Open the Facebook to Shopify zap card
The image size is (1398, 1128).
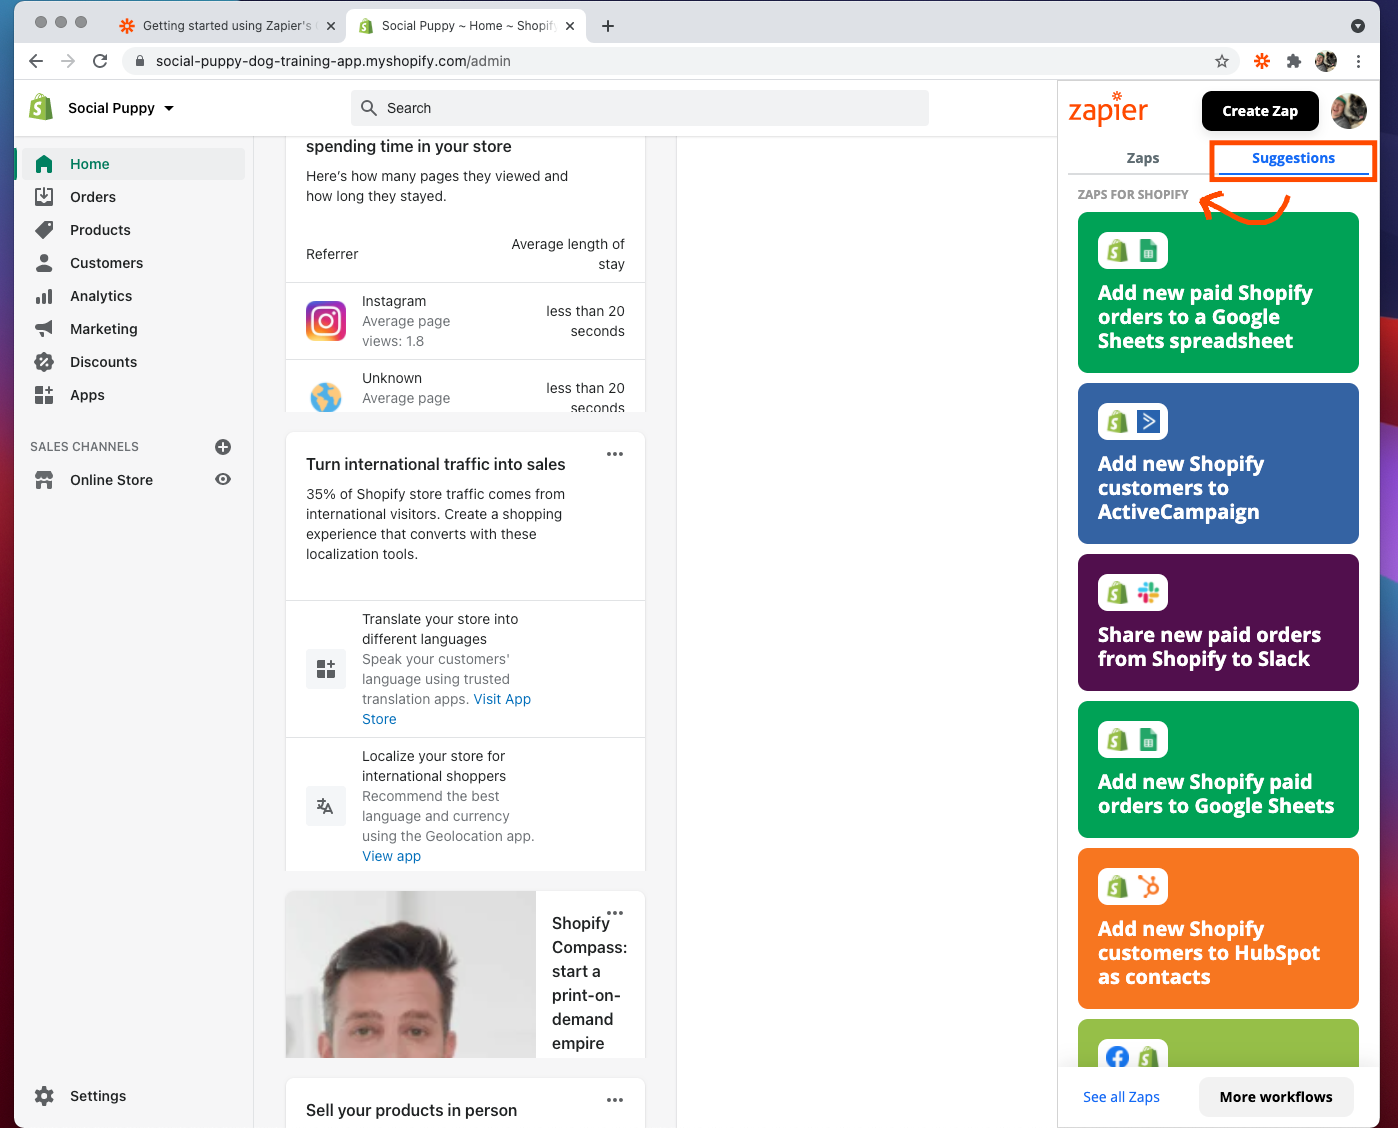pyautogui.click(x=1218, y=1042)
